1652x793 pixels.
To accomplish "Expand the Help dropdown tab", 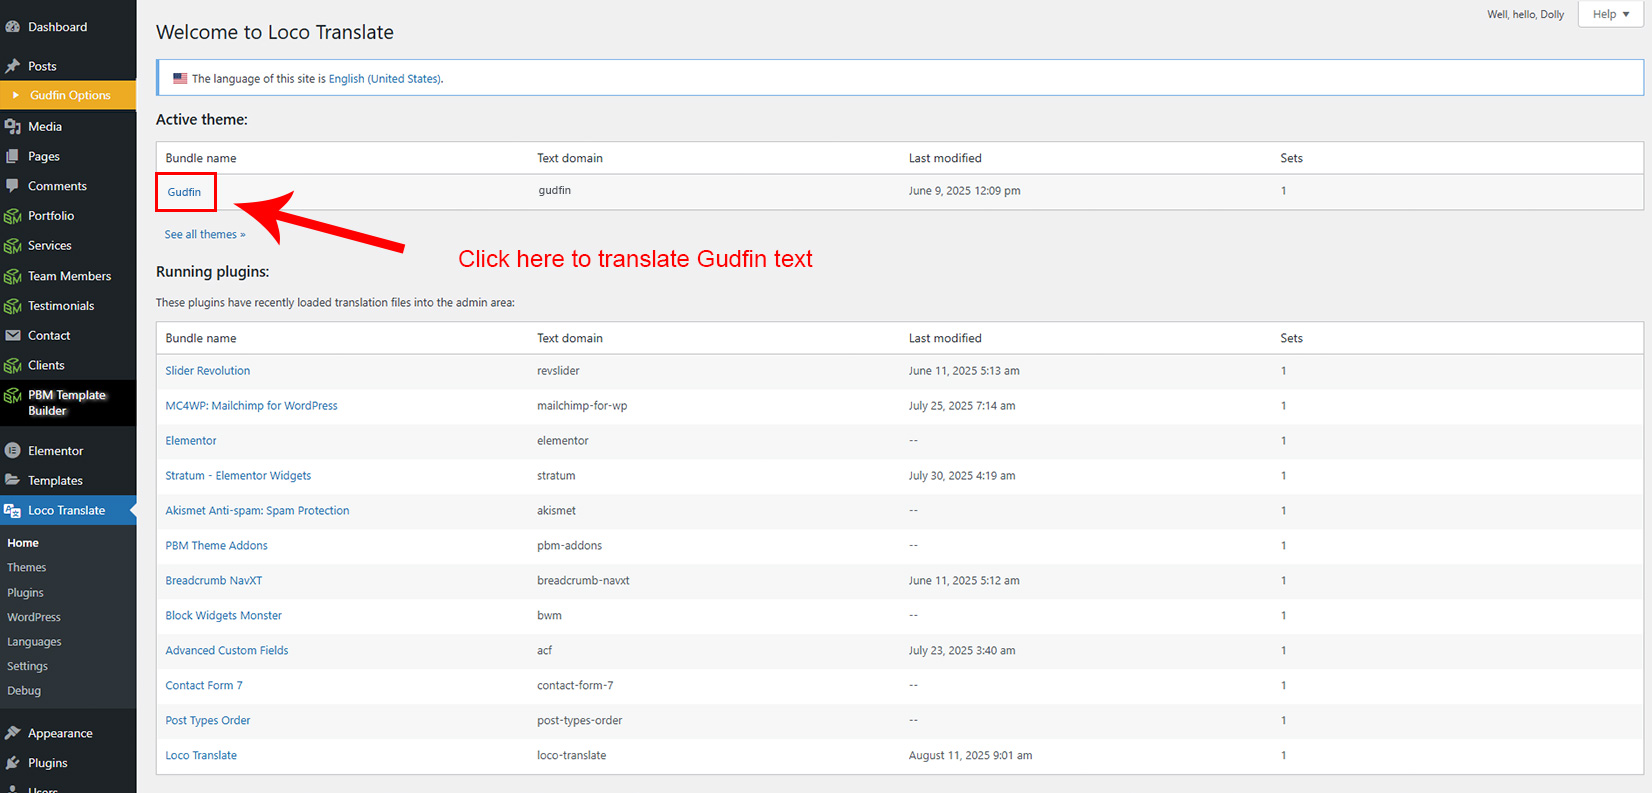I will pyautogui.click(x=1610, y=14).
